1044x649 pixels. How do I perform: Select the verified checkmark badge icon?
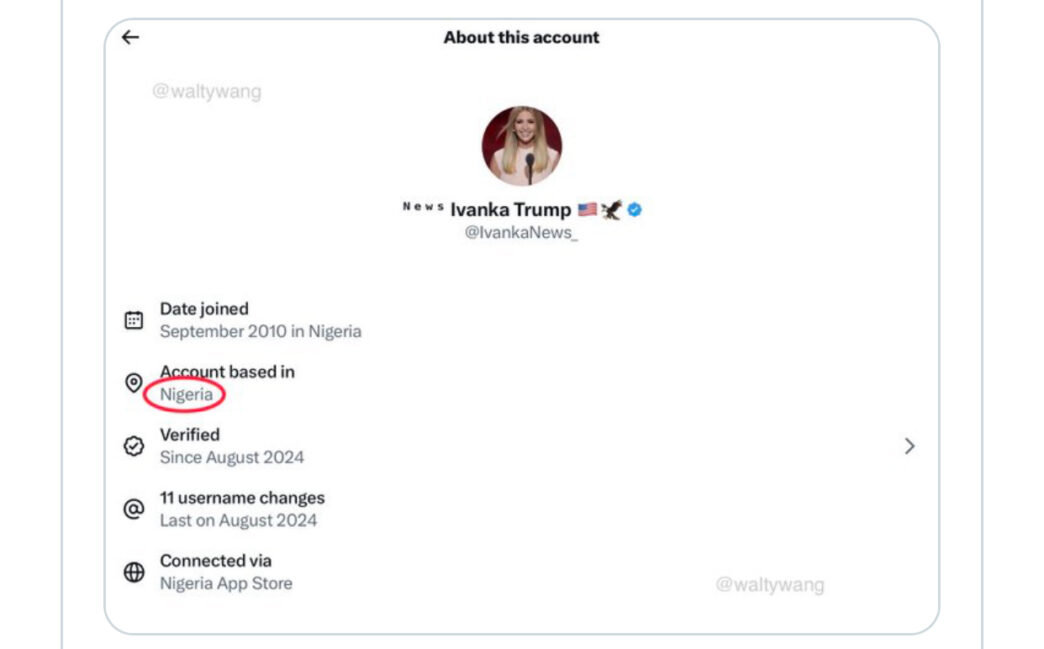click(x=133, y=446)
